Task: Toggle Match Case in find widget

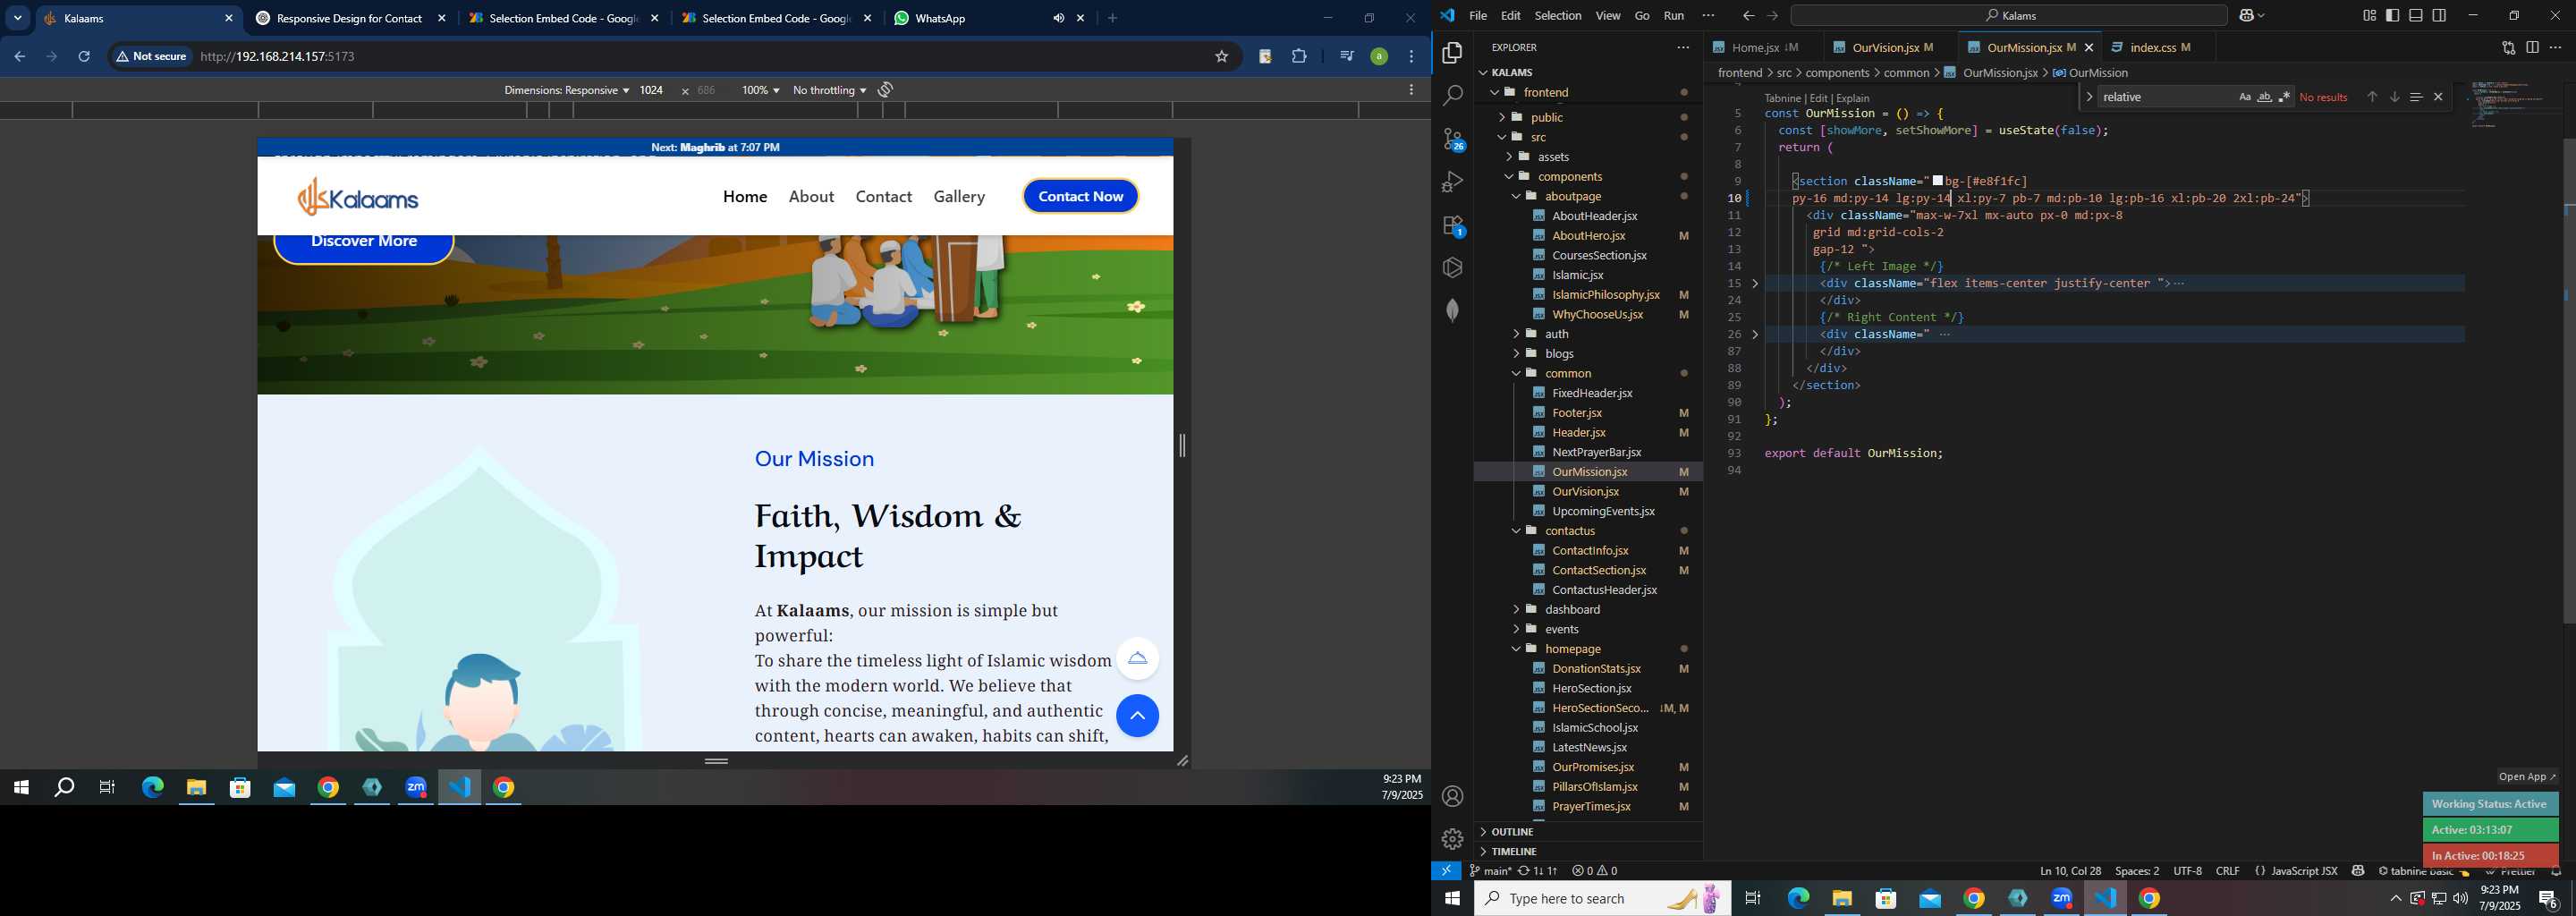Action: tap(2244, 97)
